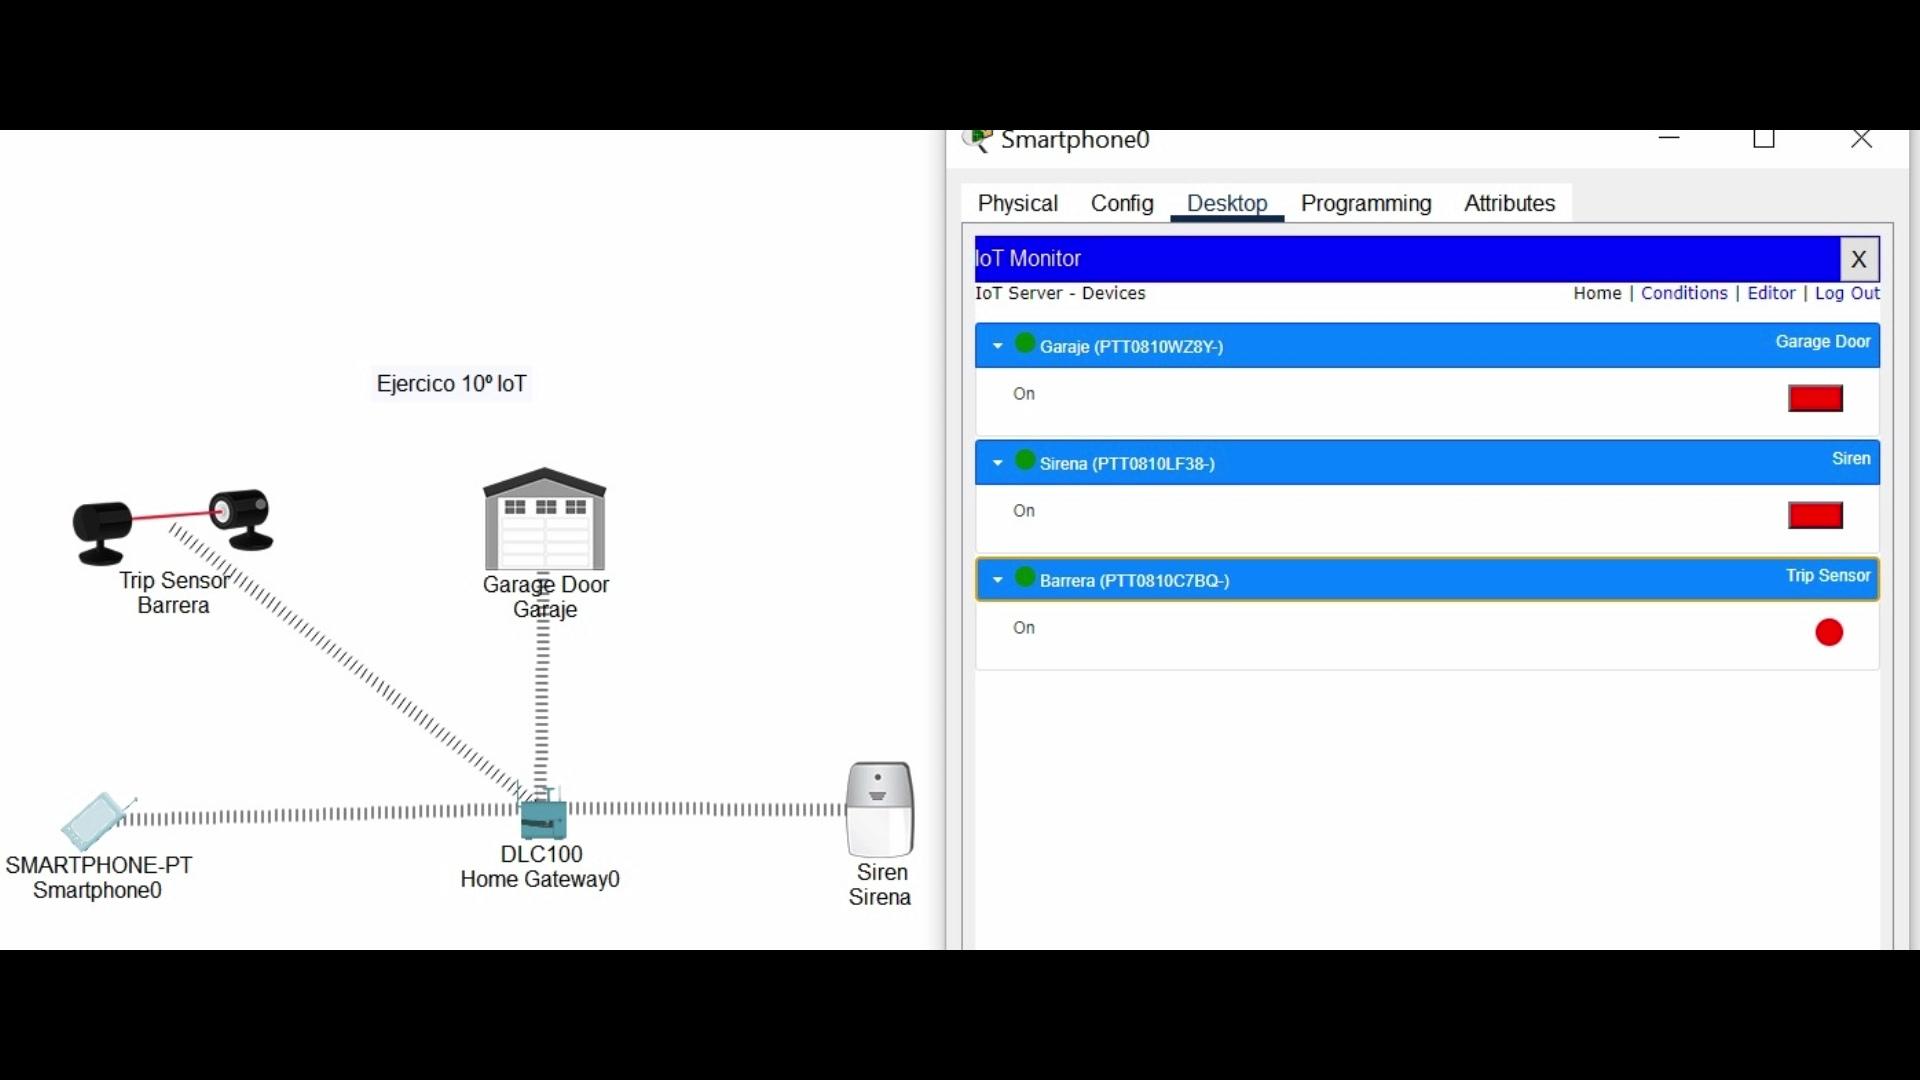Image resolution: width=1920 pixels, height=1080 pixels.
Task: Toggle the Garaje door On red switch
Action: (1815, 399)
